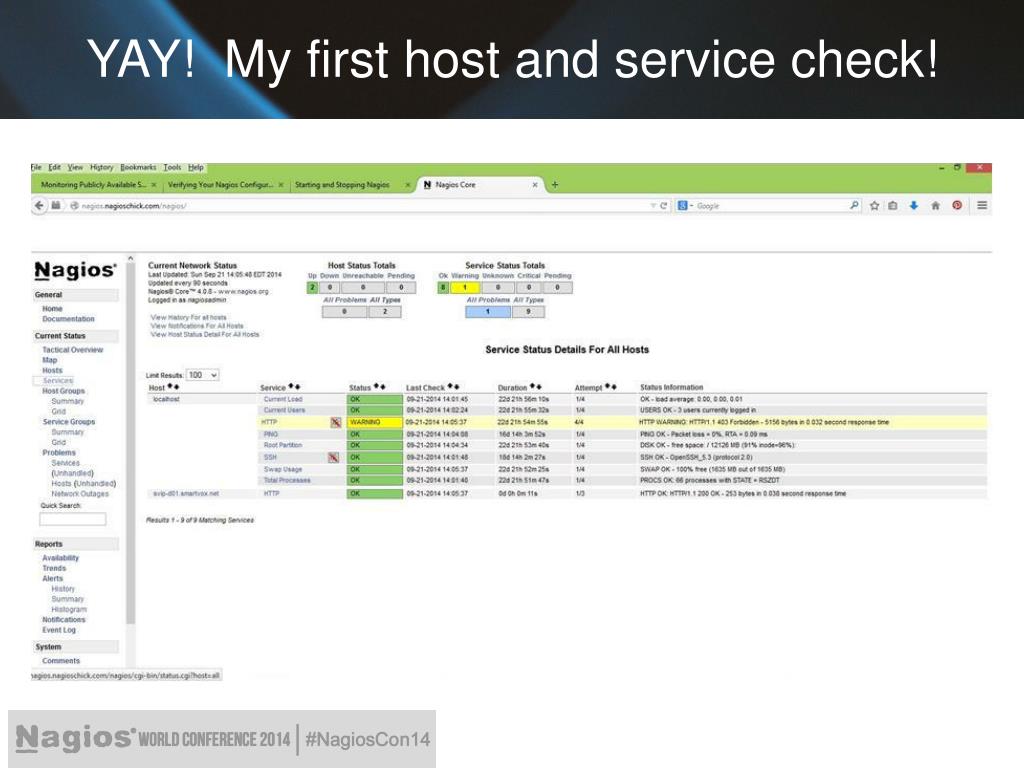This screenshot has height=768, width=1024.
Task: Open the svip-d01.smartvox.net host link
Action: [x=186, y=494]
